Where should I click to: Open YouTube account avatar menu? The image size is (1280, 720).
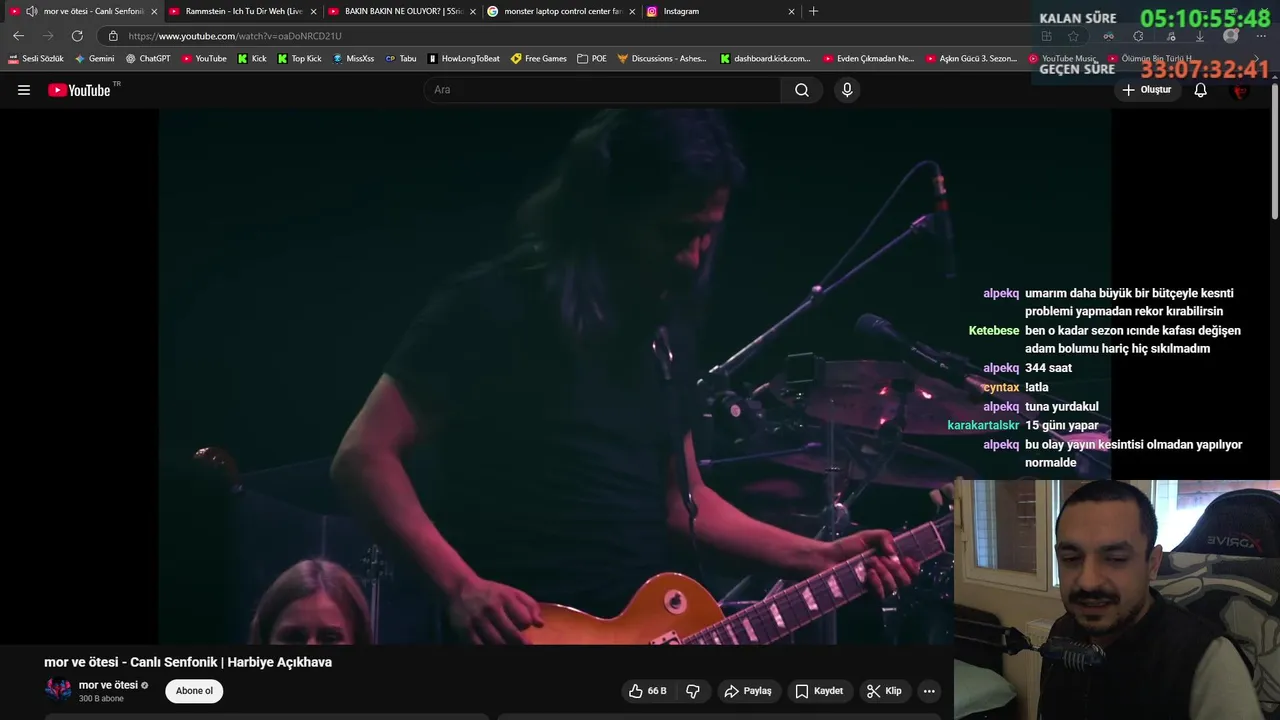(1241, 90)
